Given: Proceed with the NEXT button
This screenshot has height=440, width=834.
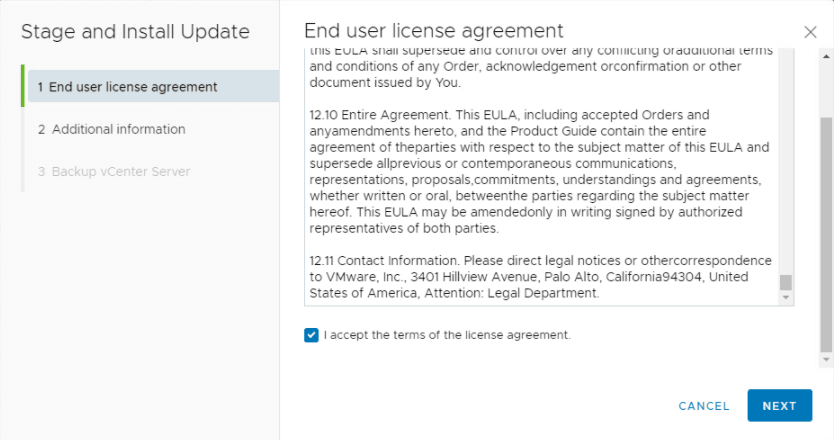Looking at the screenshot, I should tap(779, 406).
